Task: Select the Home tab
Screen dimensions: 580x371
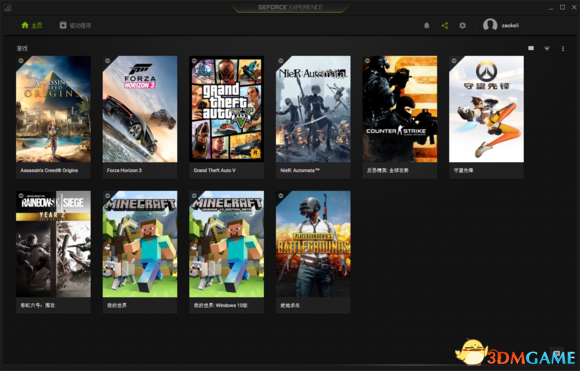Action: coord(31,25)
